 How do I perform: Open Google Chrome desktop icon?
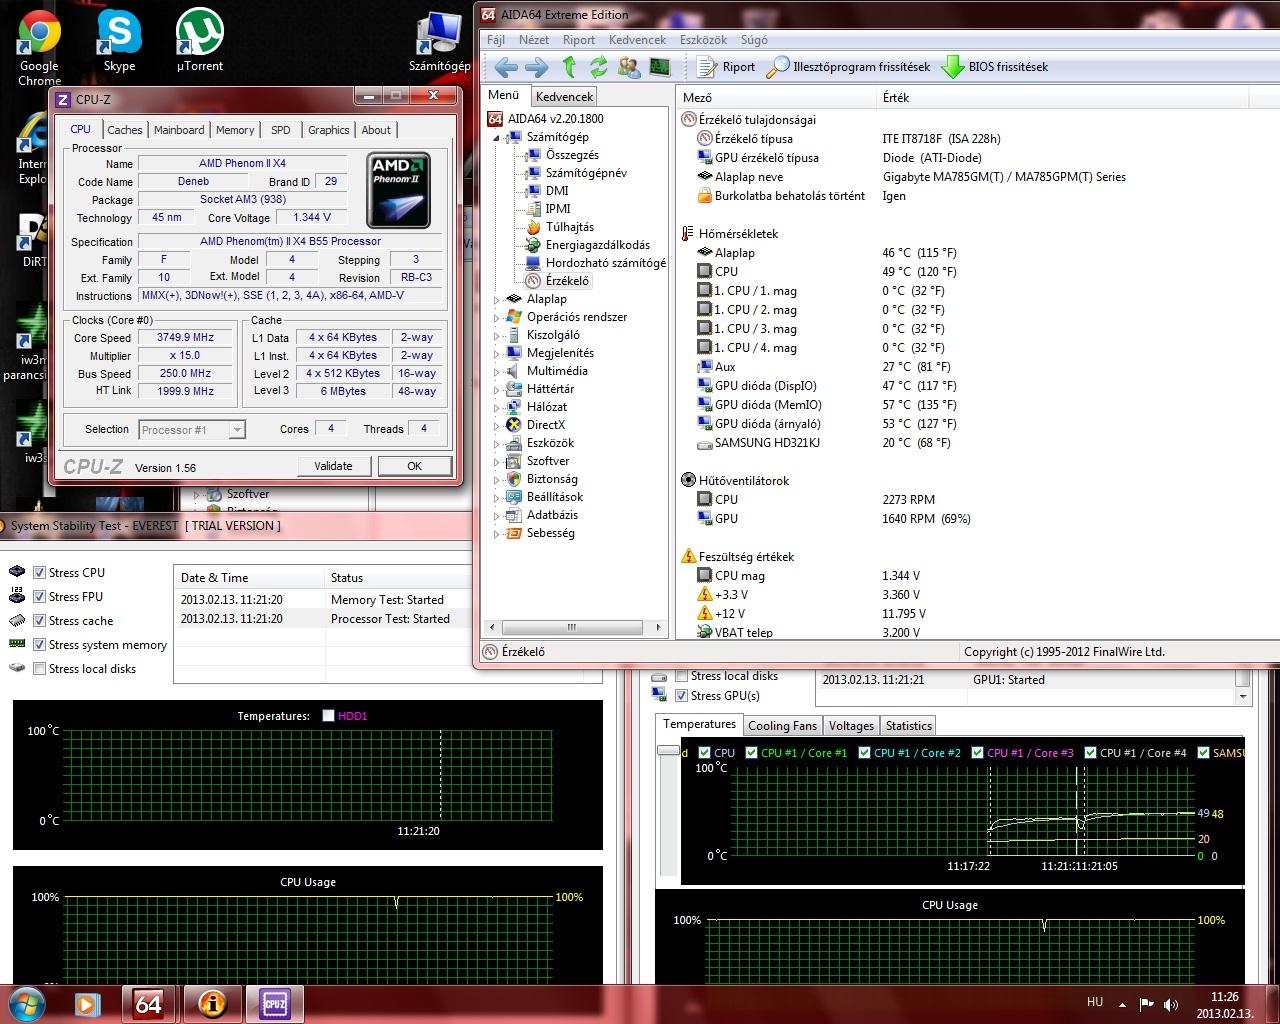point(39,47)
